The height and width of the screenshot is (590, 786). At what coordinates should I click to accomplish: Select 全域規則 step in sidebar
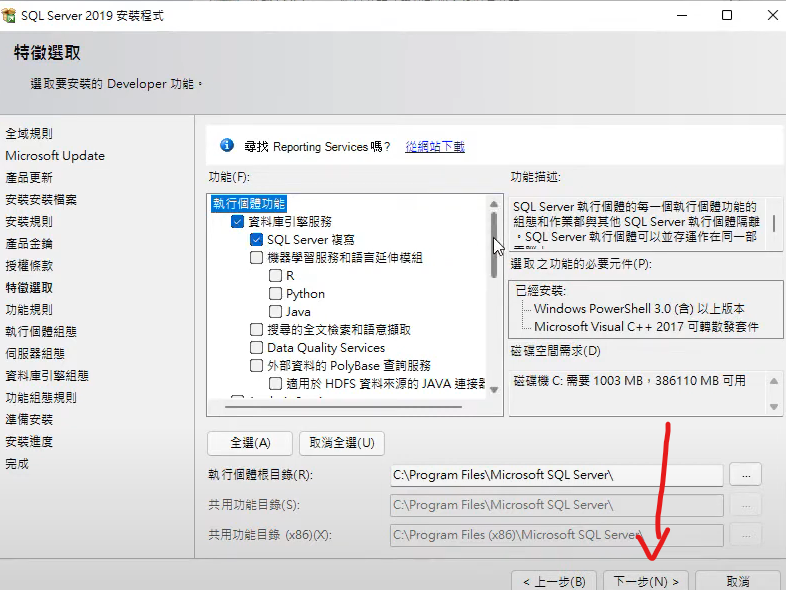29,133
